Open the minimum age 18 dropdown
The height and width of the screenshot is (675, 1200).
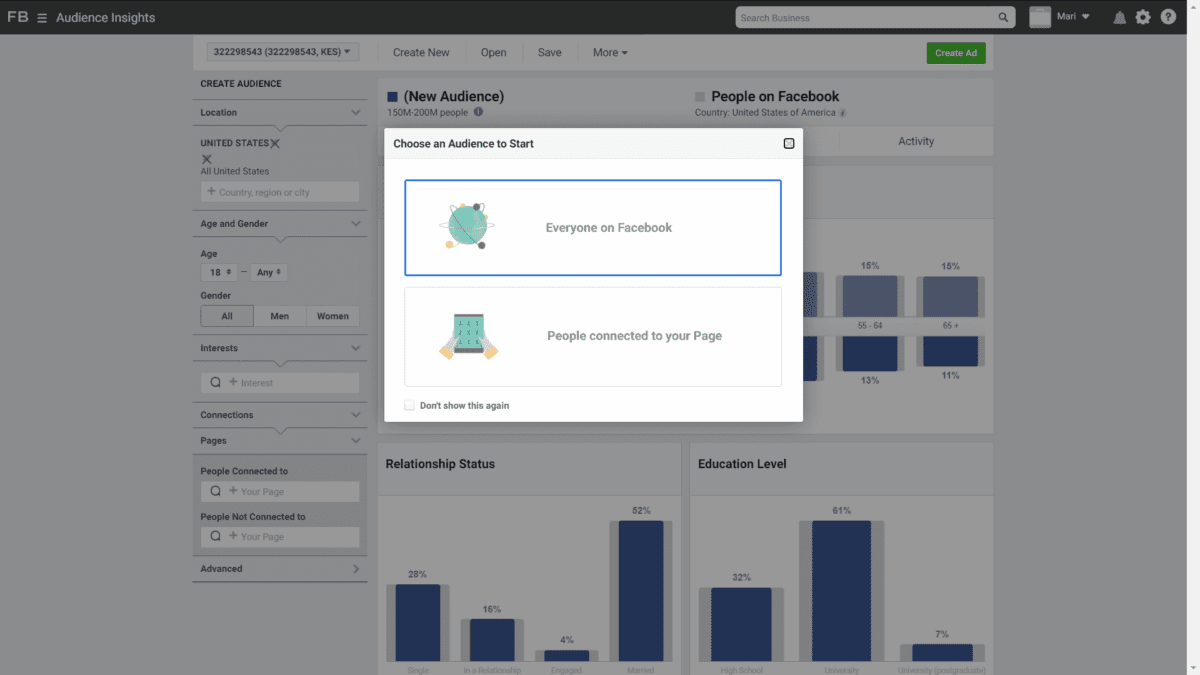(x=219, y=272)
